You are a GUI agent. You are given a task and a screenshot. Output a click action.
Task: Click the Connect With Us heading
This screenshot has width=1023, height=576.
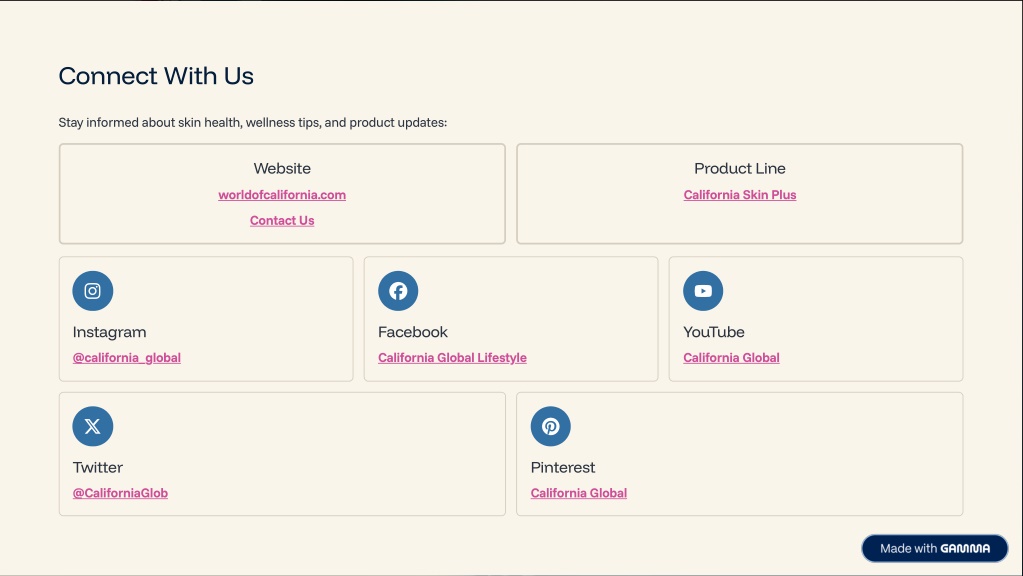[156, 76]
